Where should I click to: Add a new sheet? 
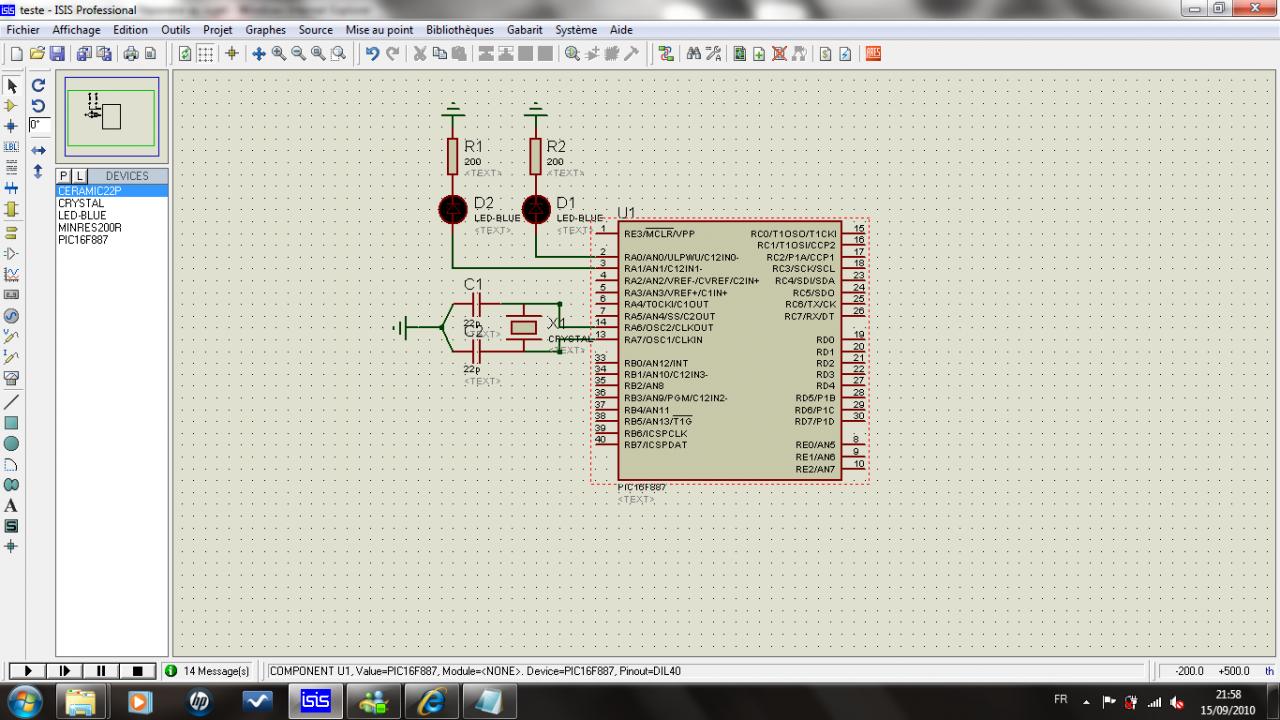tap(759, 53)
